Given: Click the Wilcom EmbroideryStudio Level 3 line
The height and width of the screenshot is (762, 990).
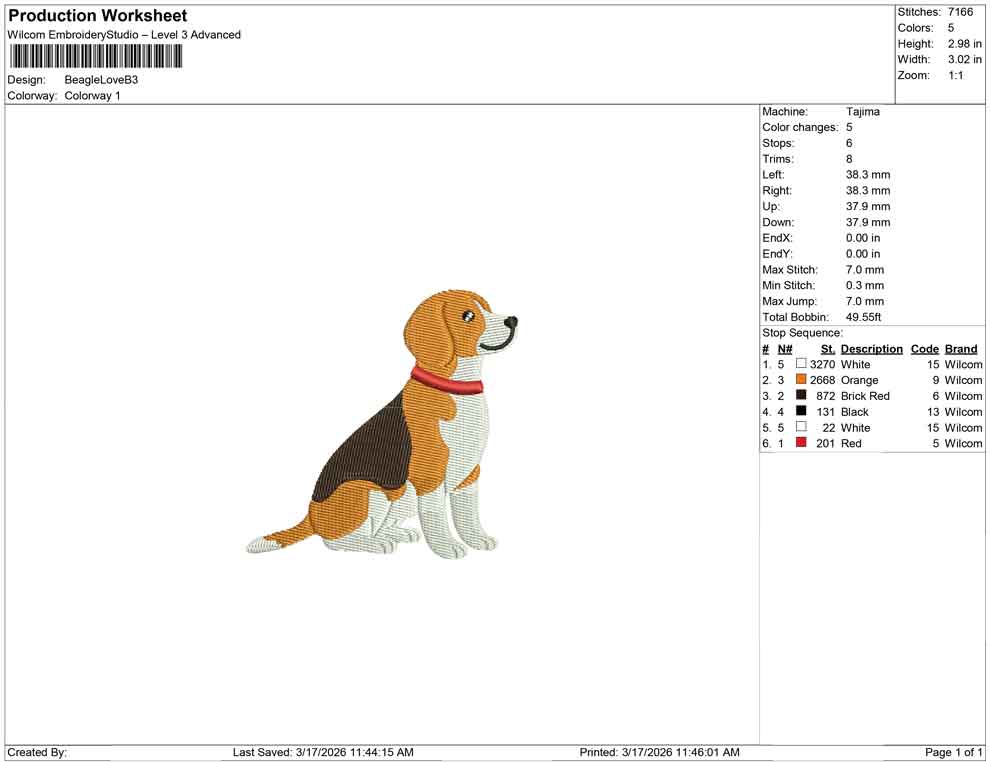Looking at the screenshot, I should [124, 35].
